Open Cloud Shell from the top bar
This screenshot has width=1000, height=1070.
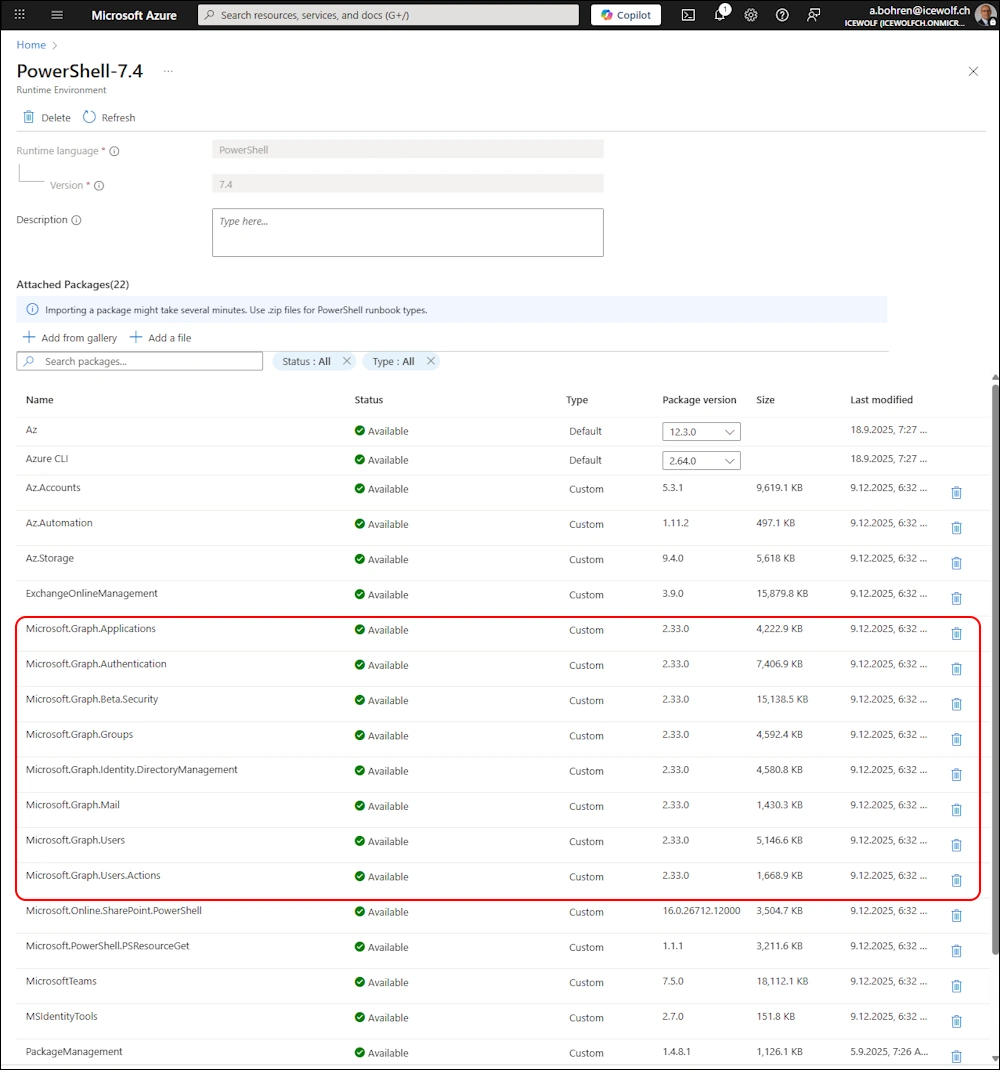(688, 15)
